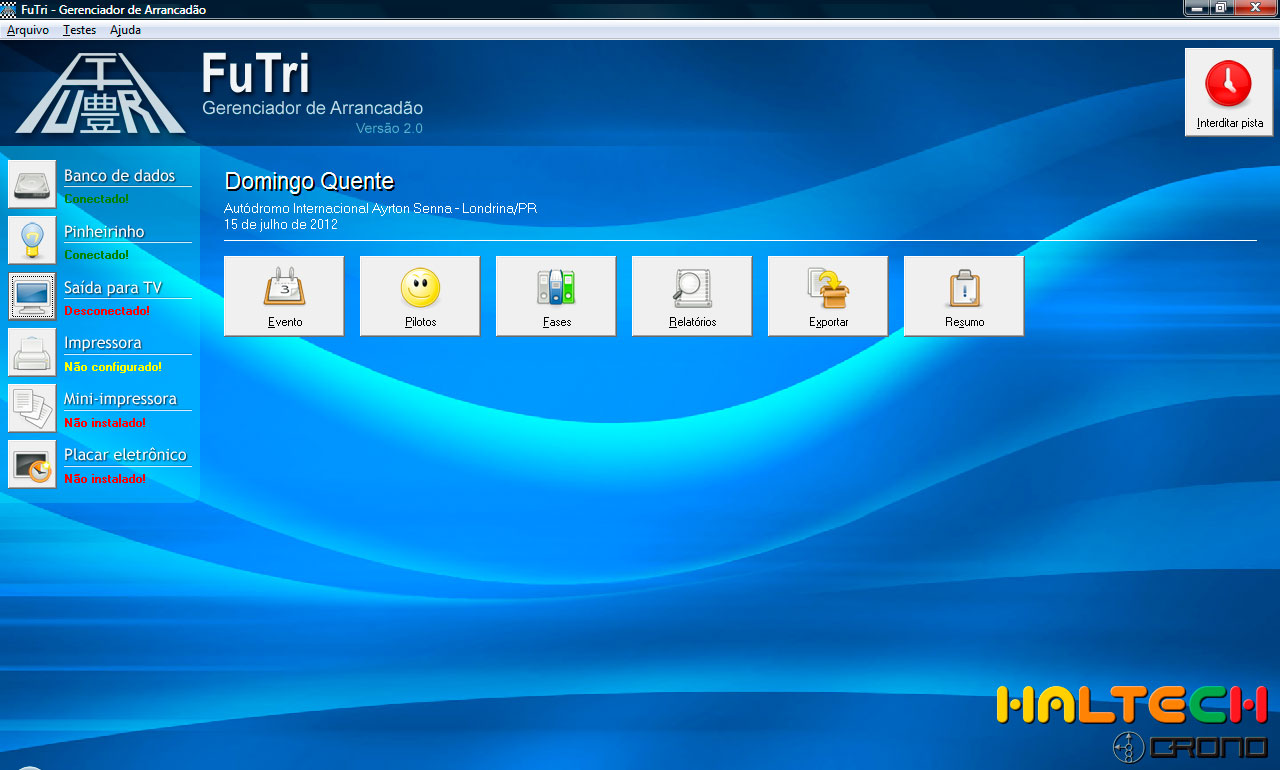Open the Arquivo menu
This screenshot has width=1280, height=770.
point(28,30)
